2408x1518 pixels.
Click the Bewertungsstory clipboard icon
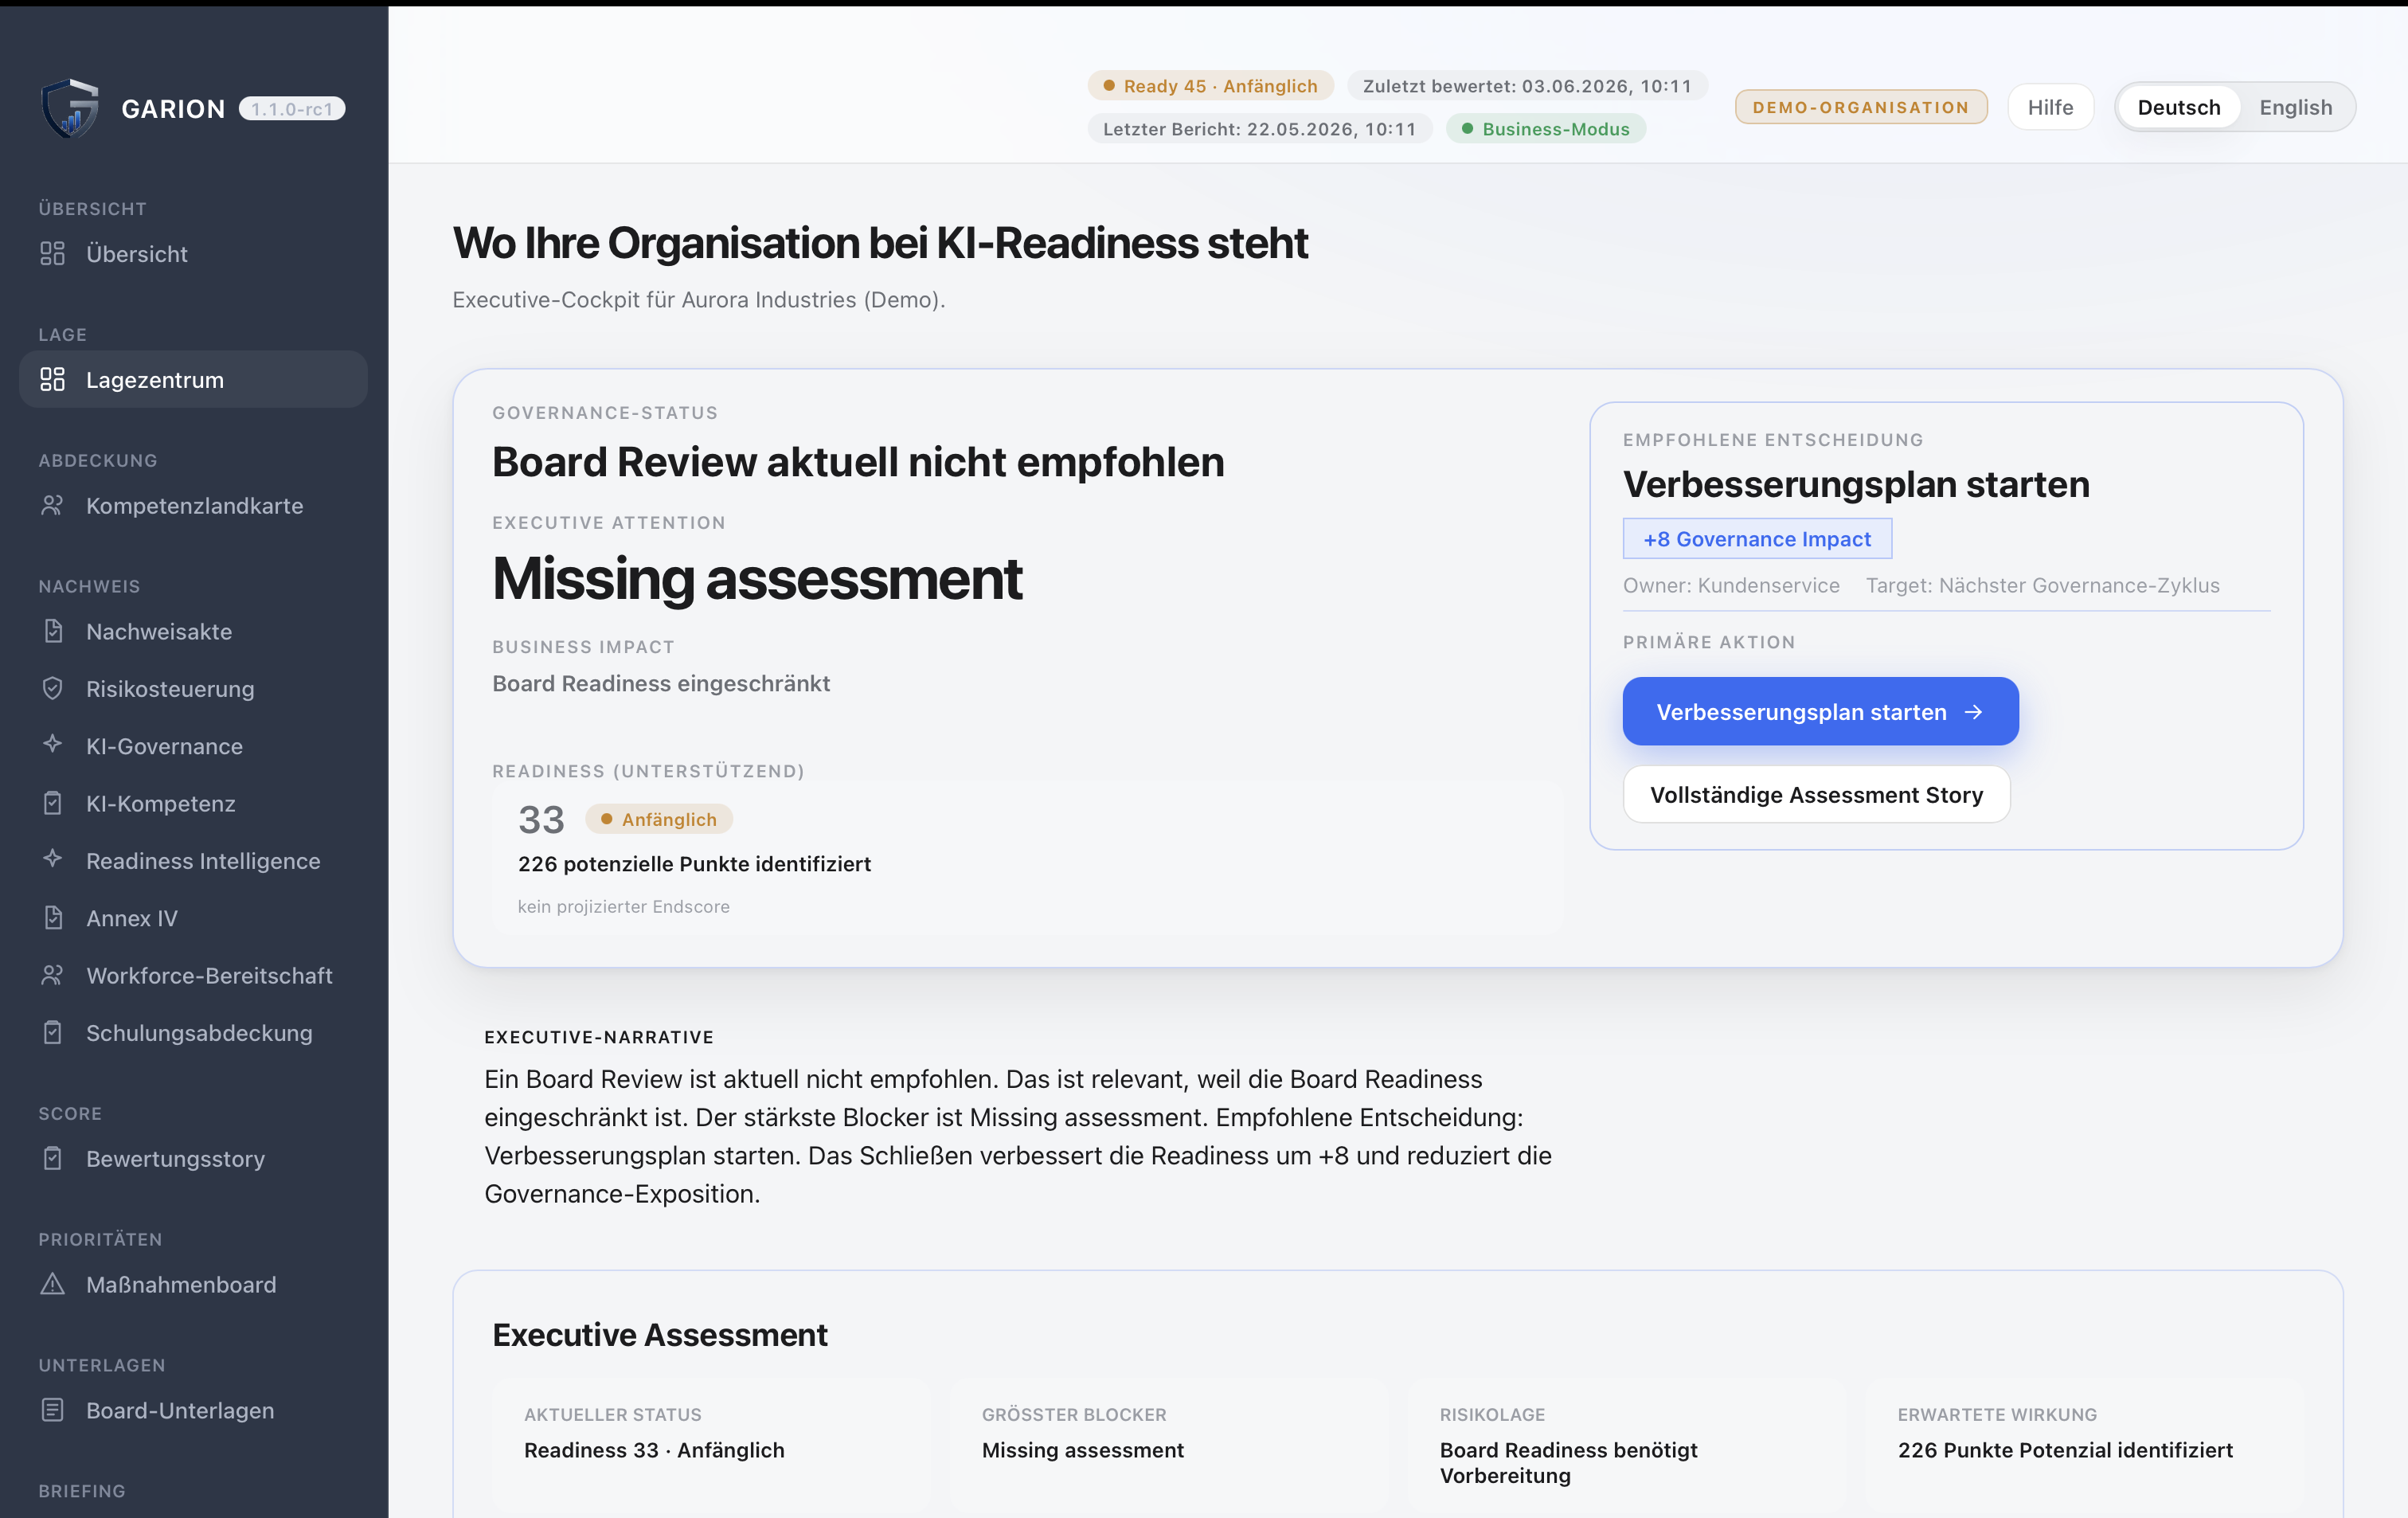(52, 1159)
